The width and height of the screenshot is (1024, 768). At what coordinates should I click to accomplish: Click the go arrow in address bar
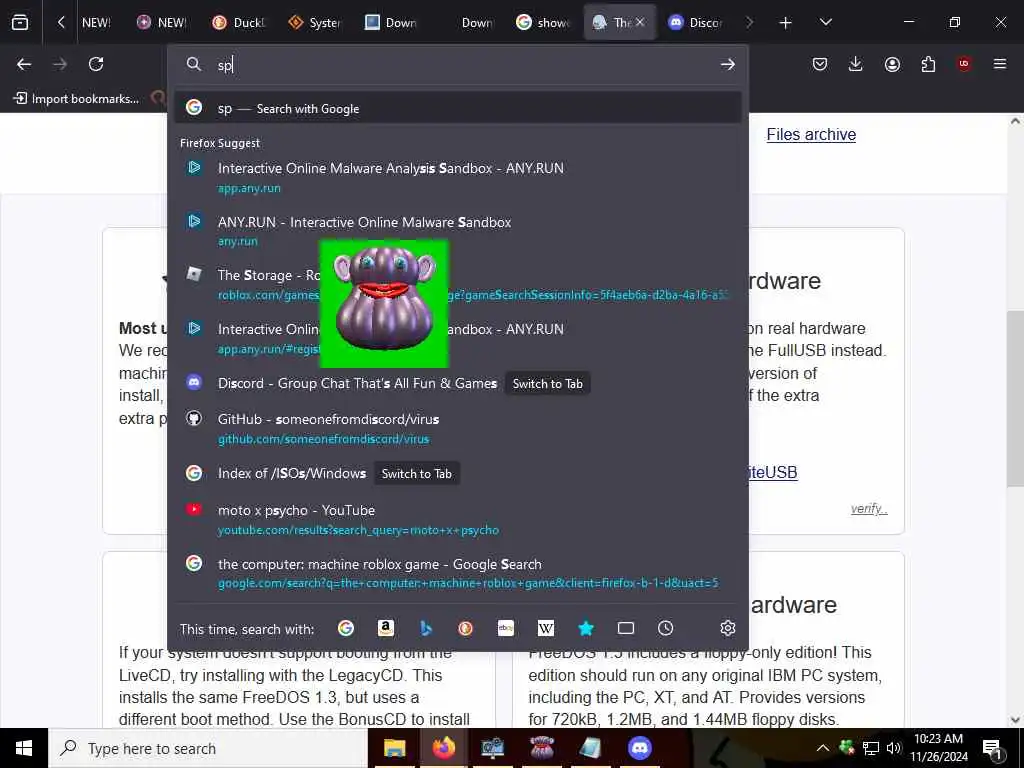tap(728, 64)
